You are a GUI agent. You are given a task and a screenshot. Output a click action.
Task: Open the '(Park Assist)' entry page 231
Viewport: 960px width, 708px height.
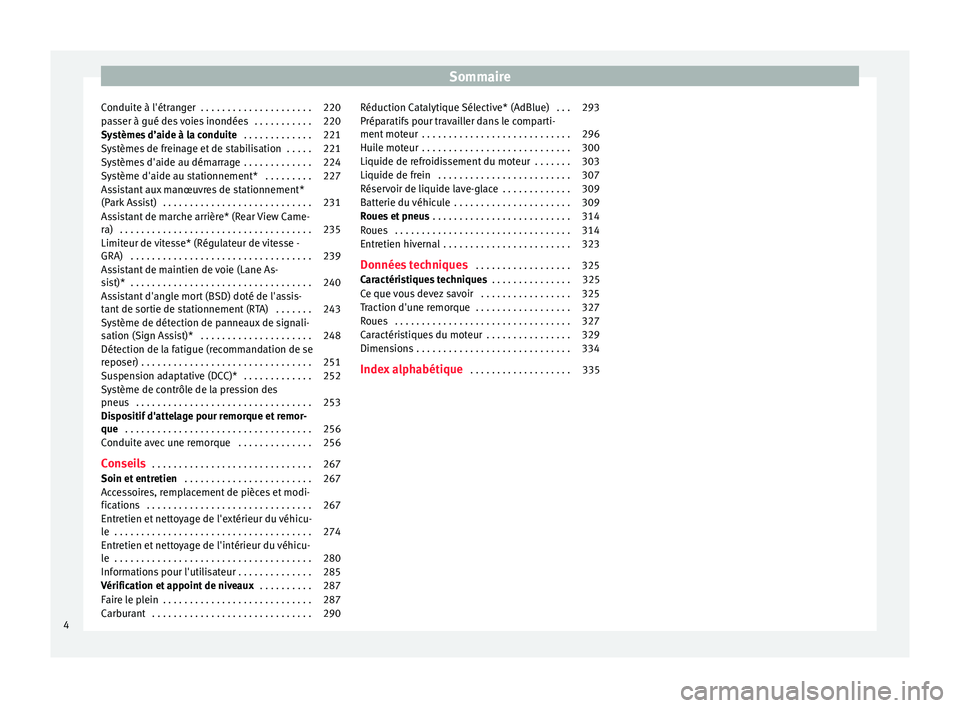(220, 203)
